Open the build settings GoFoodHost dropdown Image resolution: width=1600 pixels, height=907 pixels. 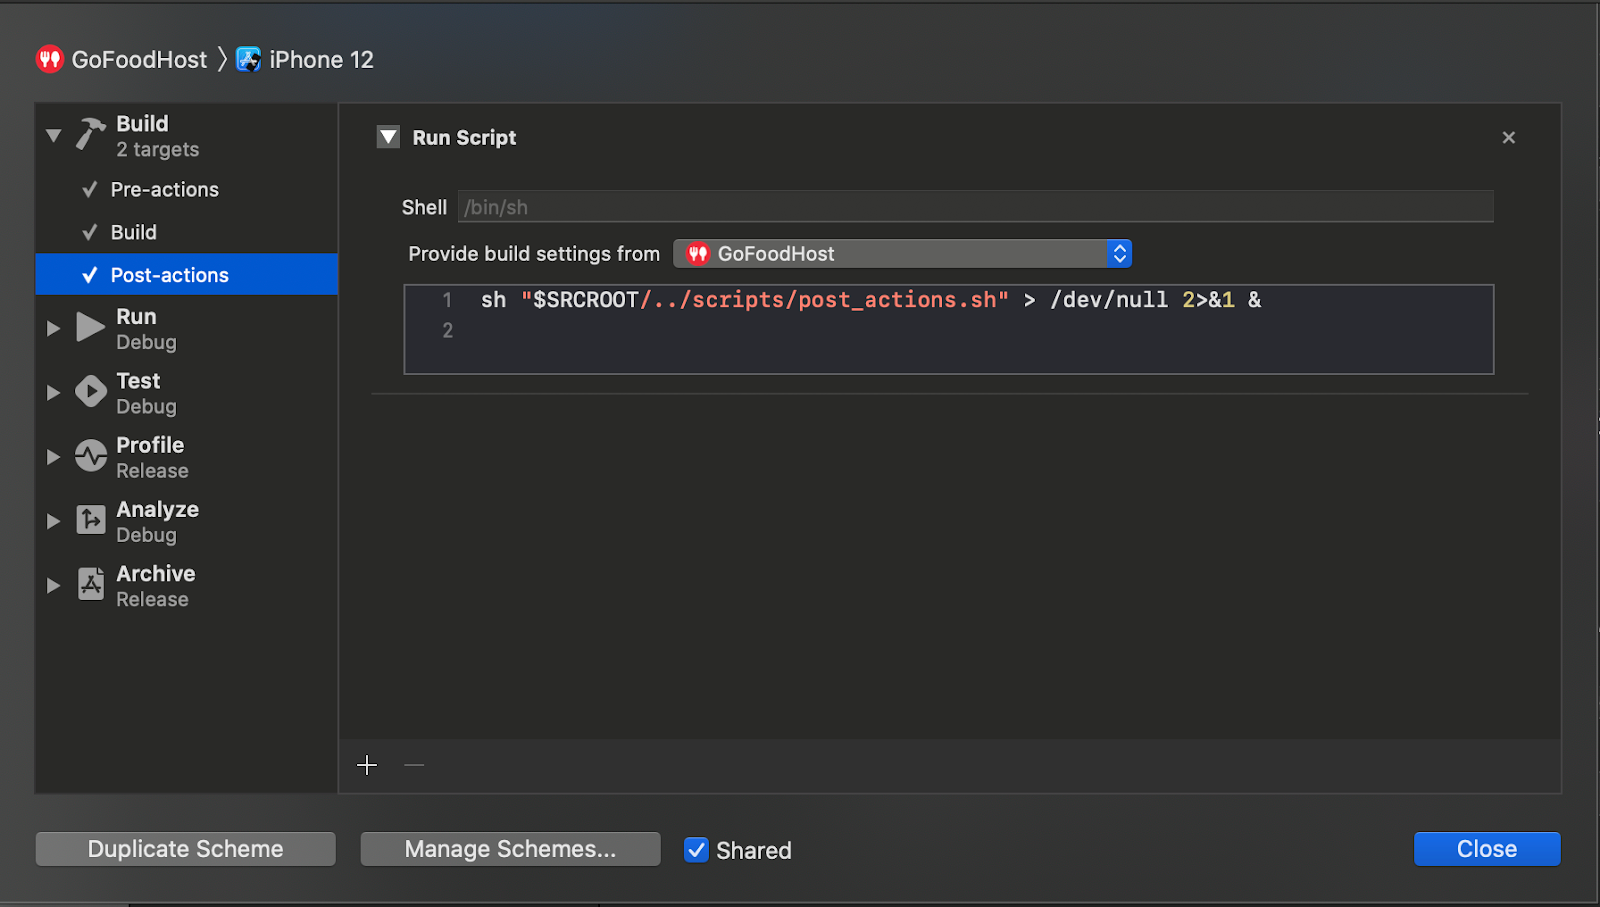(902, 254)
